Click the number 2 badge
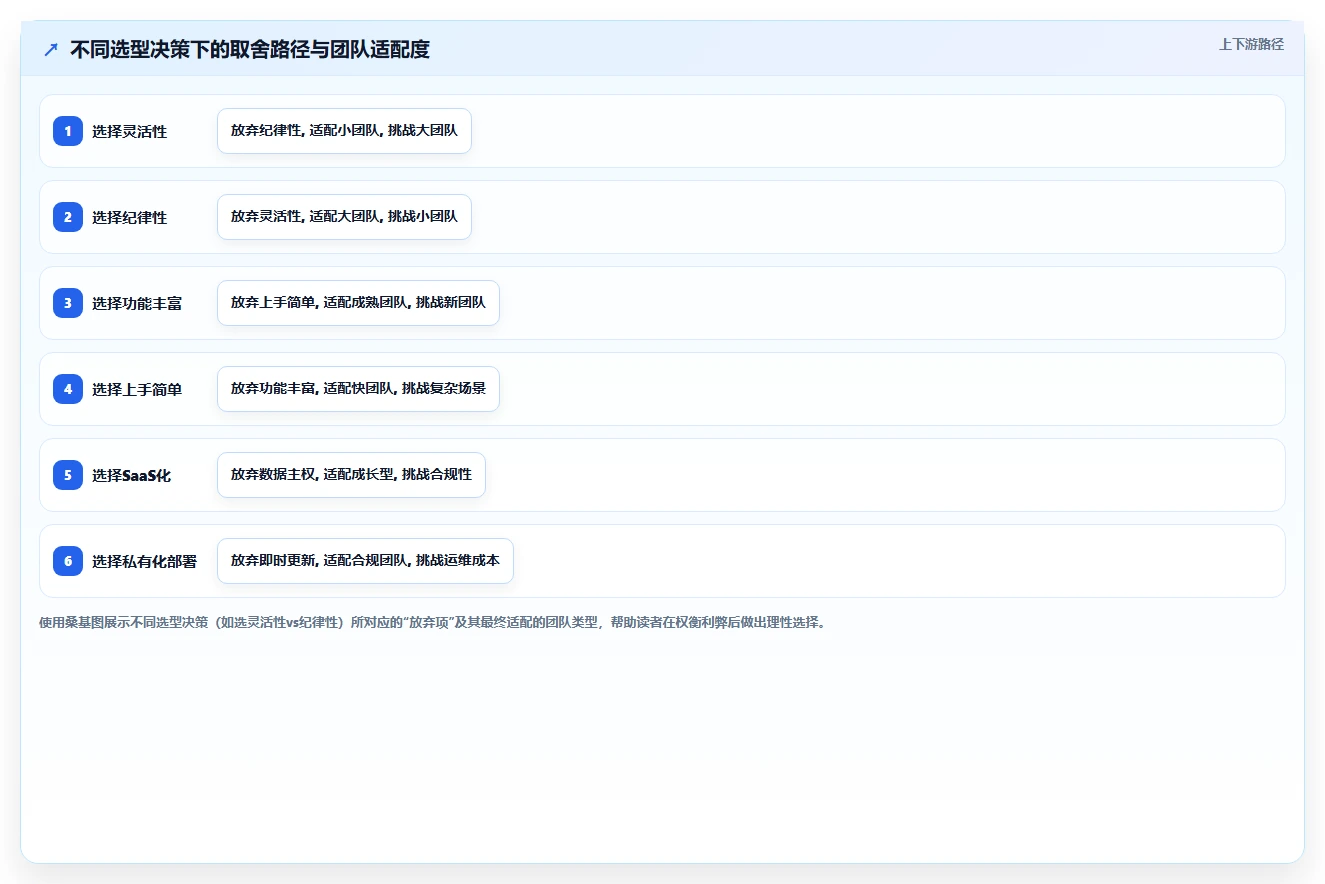The image size is (1325, 884). coord(68,217)
